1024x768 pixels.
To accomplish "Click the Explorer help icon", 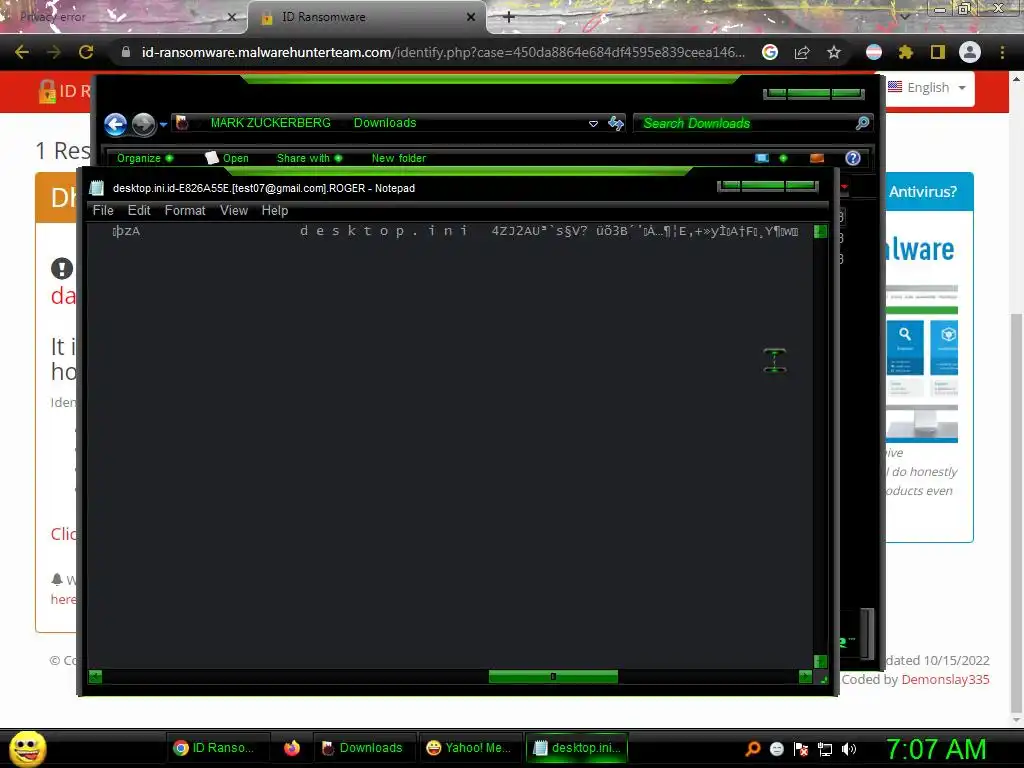I will (853, 158).
